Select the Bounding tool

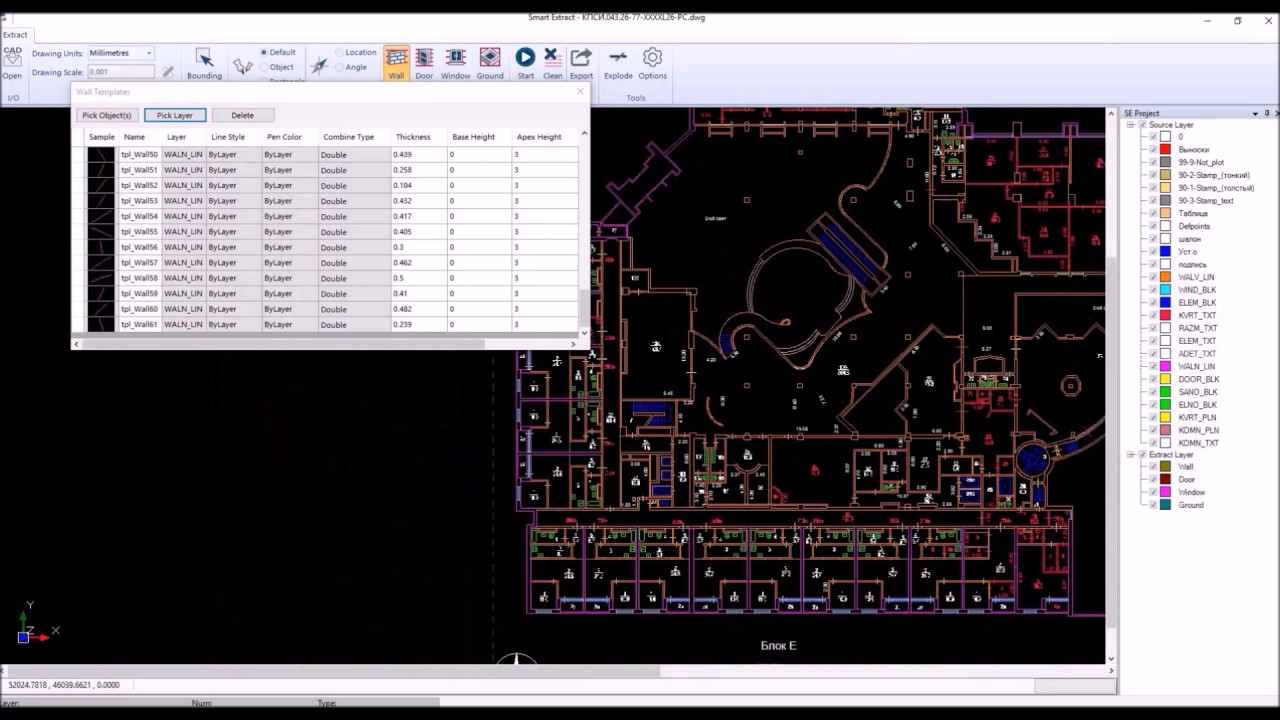coord(204,64)
